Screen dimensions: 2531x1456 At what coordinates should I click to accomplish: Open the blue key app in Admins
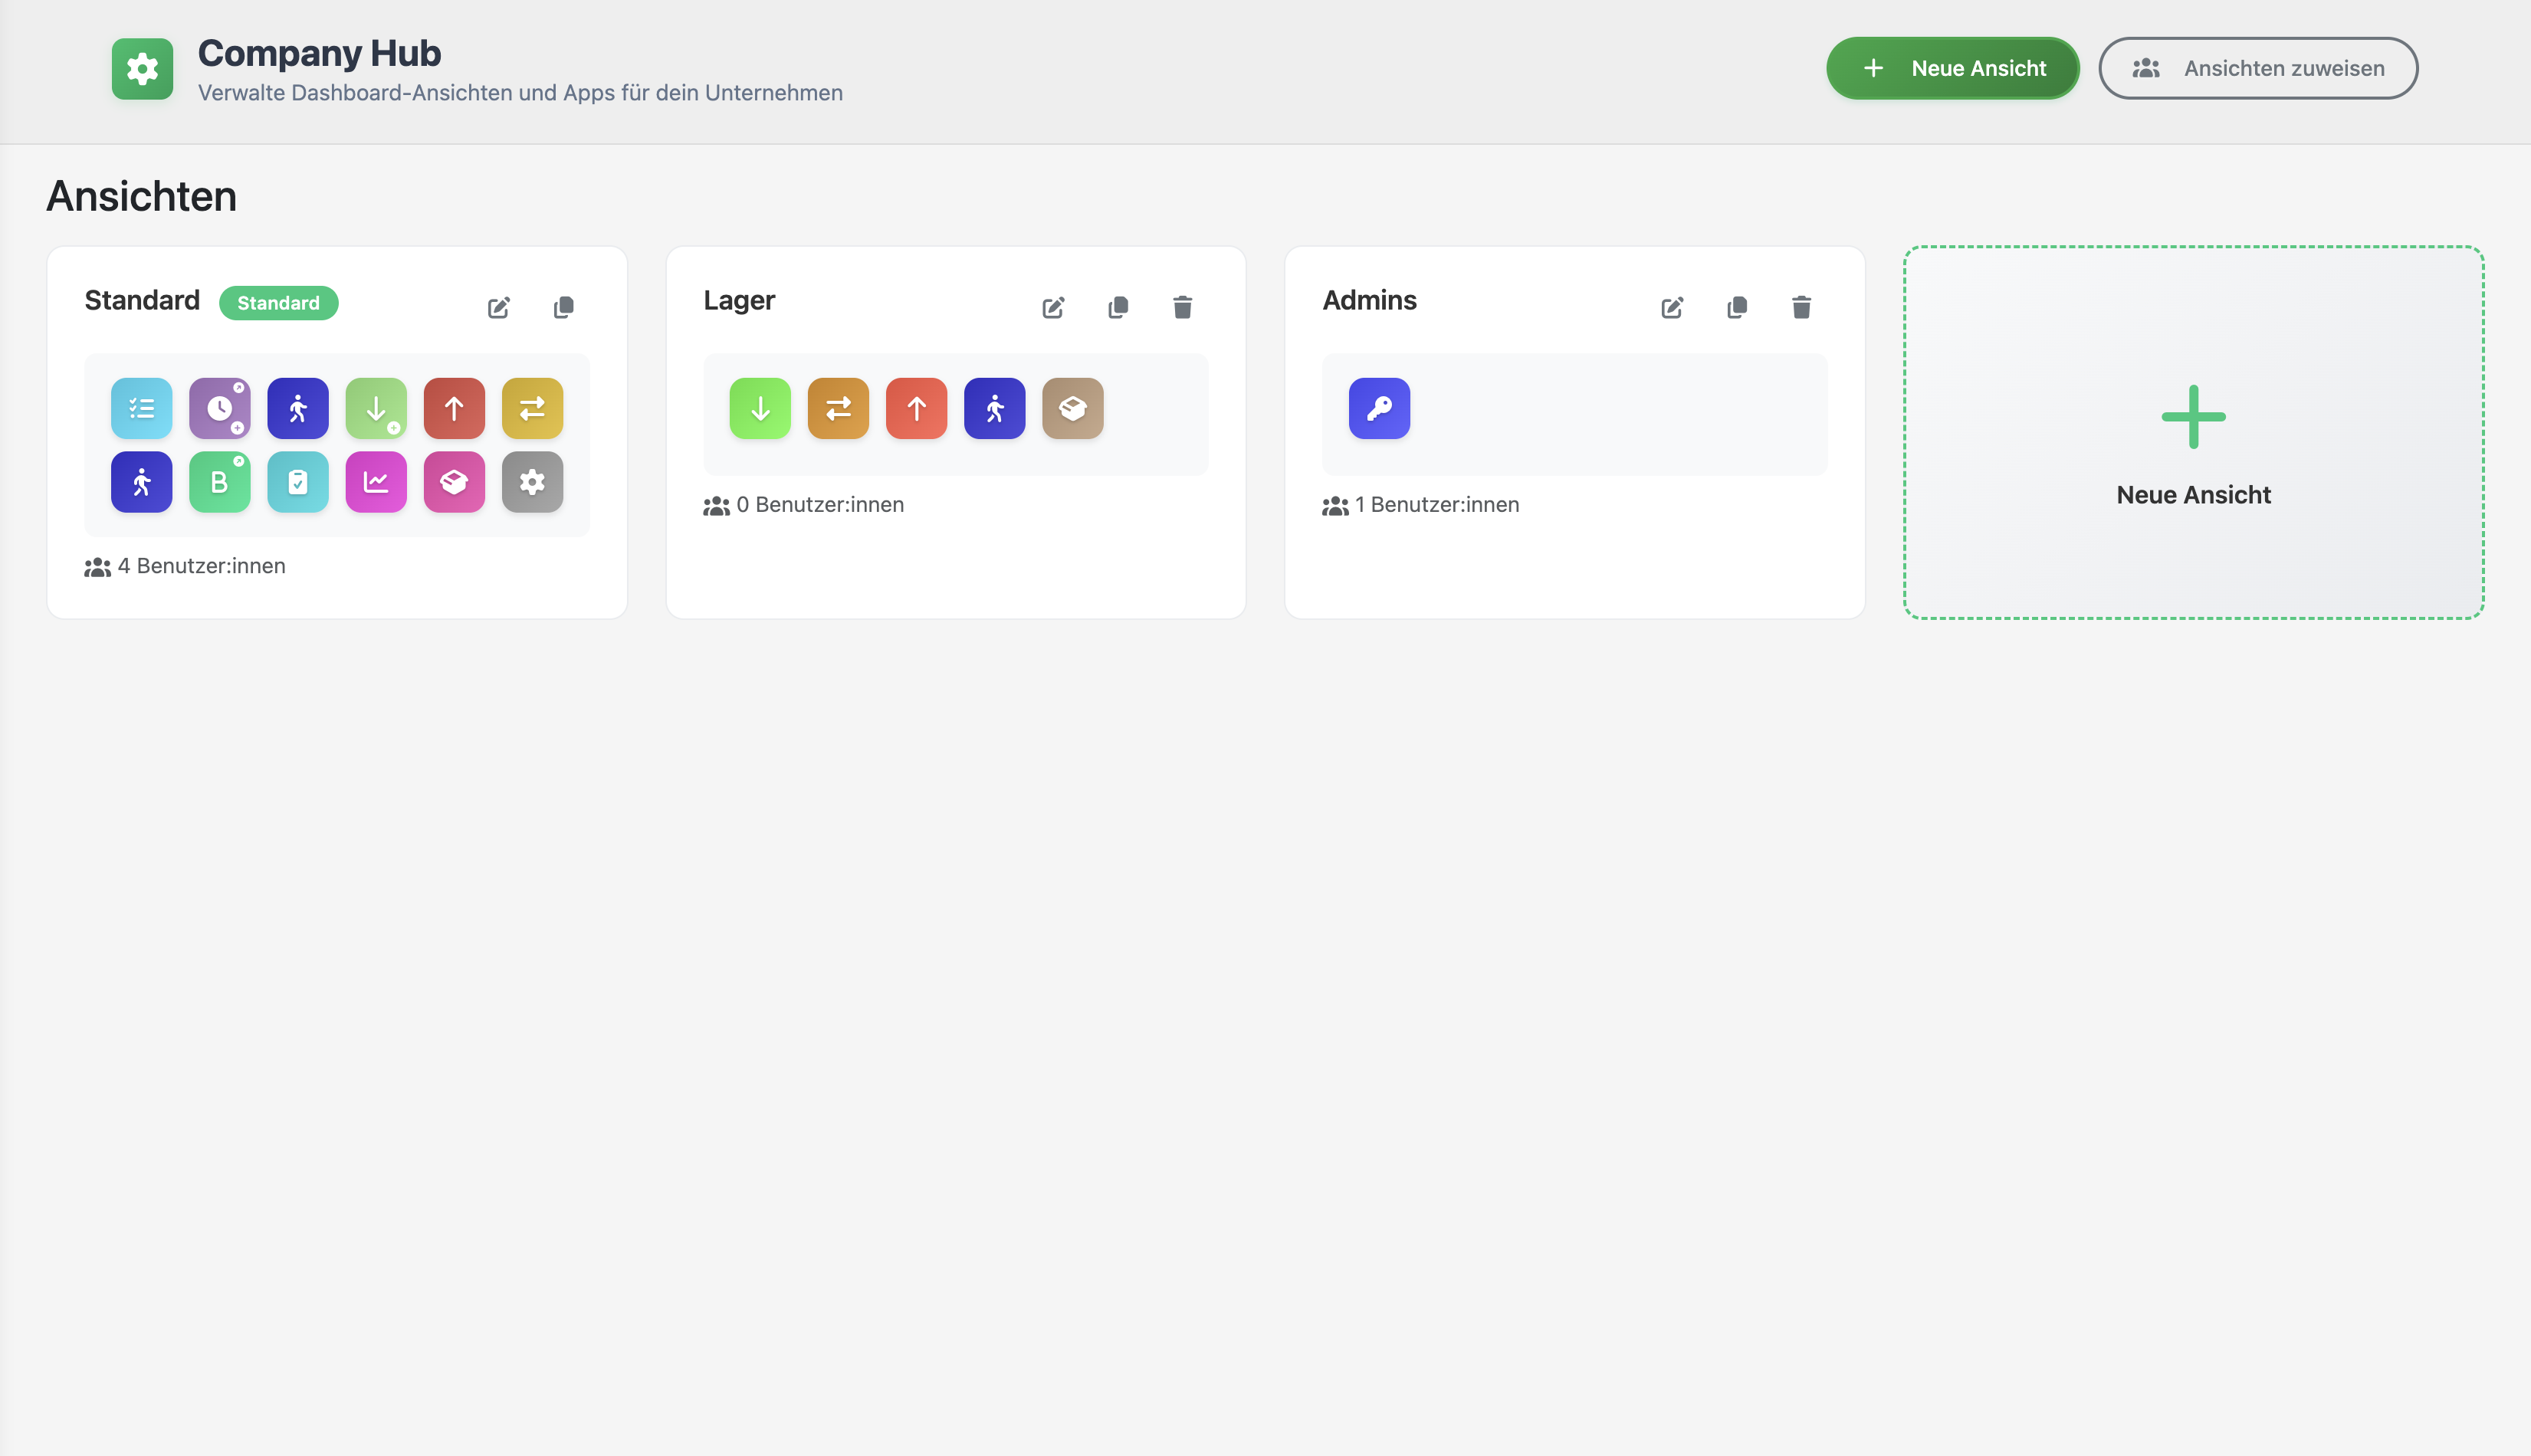click(x=1378, y=408)
